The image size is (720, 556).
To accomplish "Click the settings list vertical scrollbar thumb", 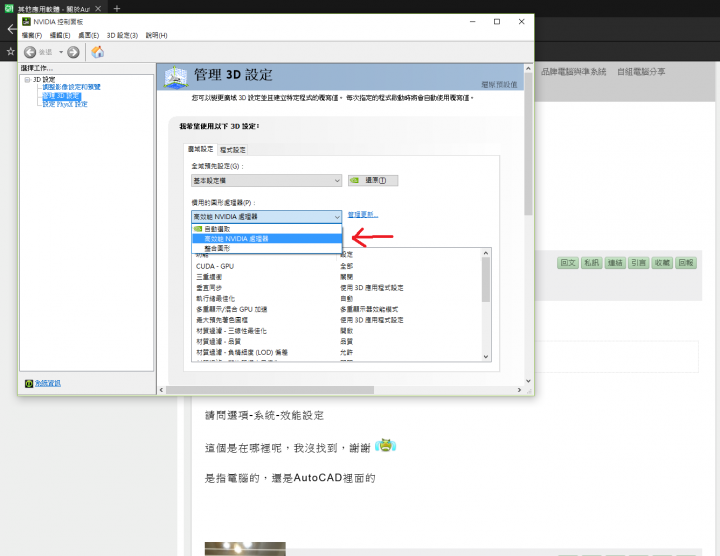I will point(486,280).
